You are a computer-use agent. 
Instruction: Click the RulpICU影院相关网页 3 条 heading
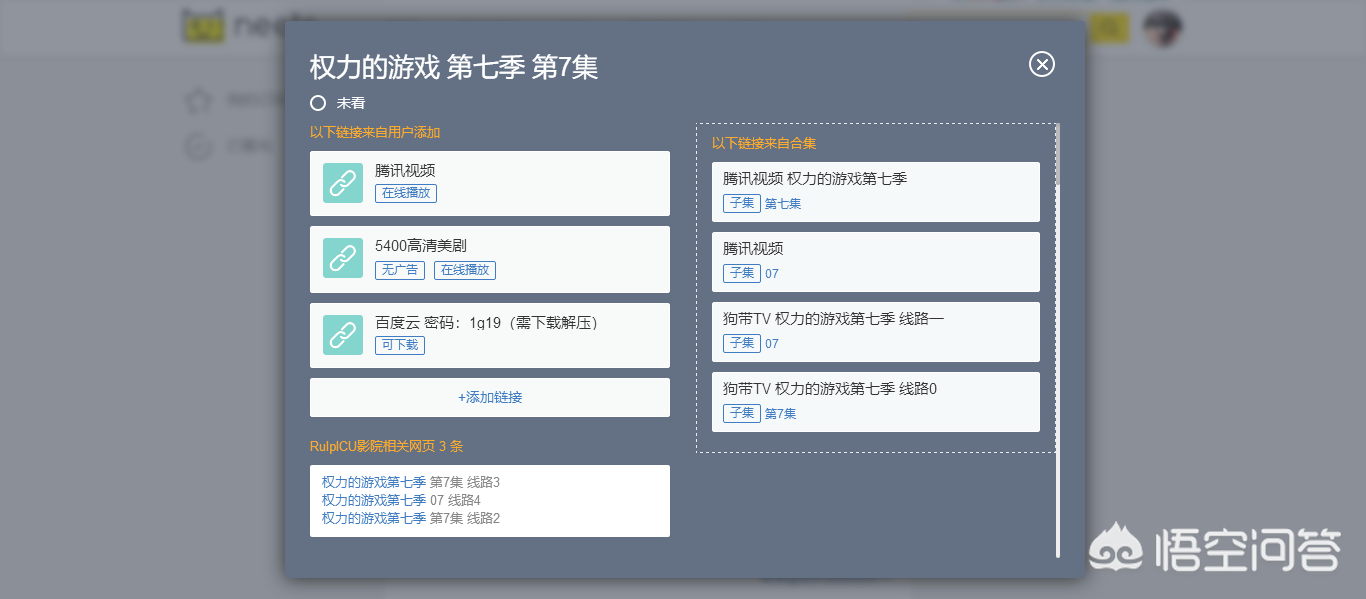(x=387, y=446)
